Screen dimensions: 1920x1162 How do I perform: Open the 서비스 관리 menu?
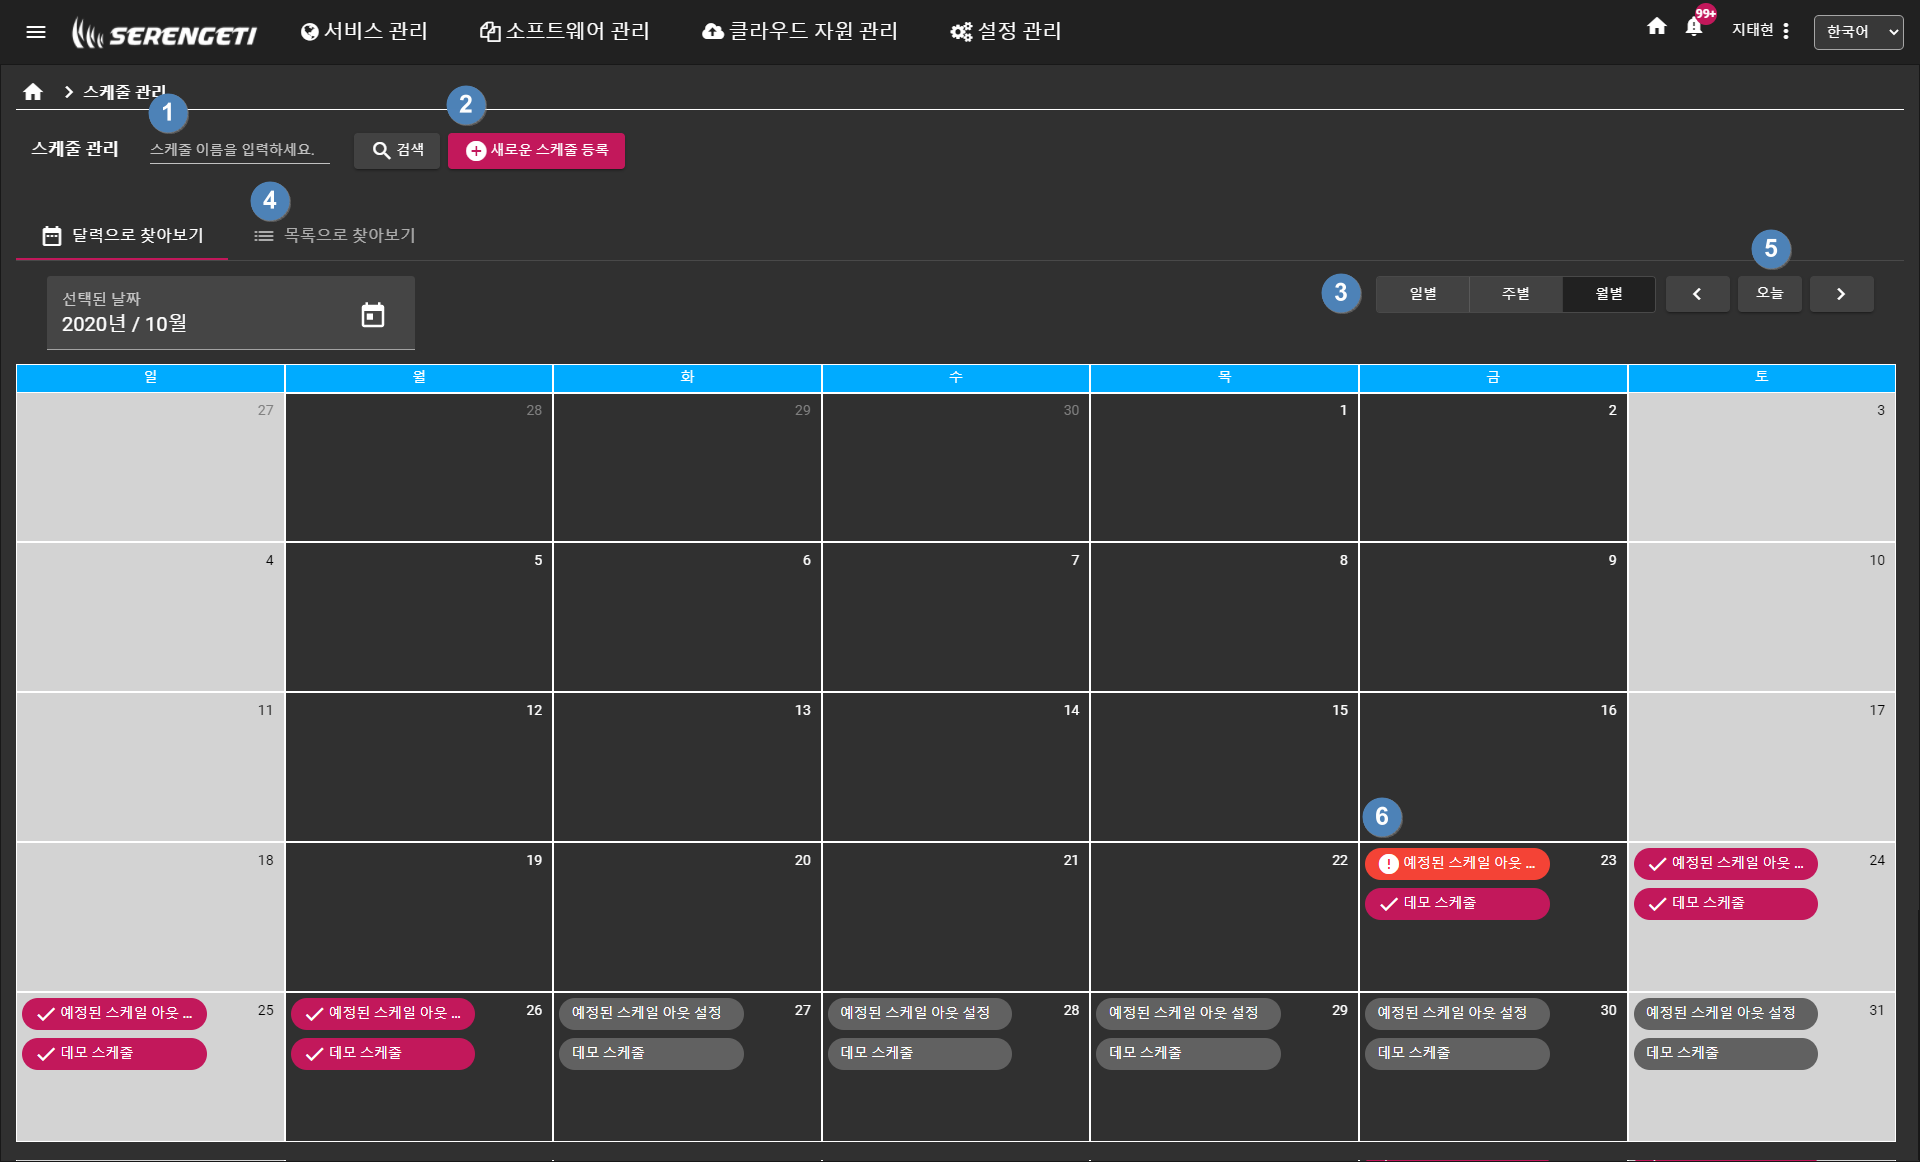(364, 32)
